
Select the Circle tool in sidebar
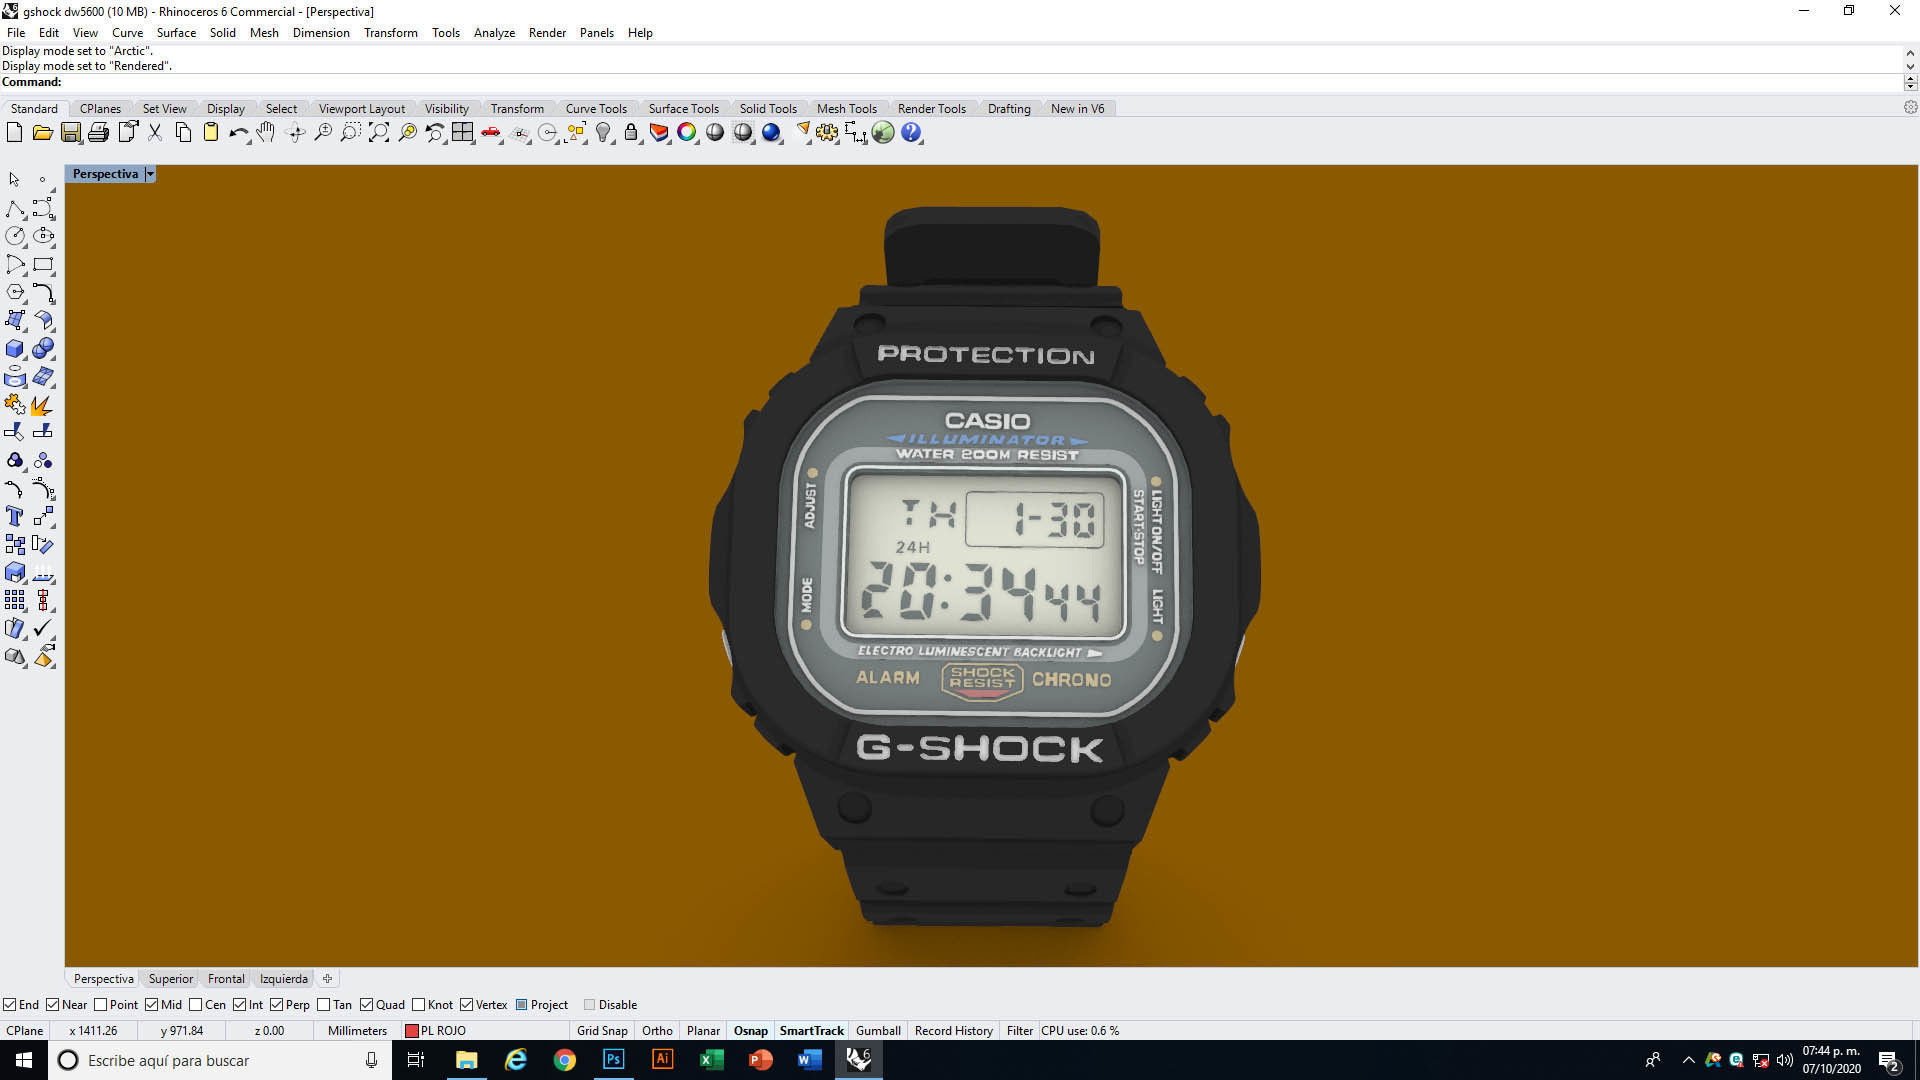pyautogui.click(x=15, y=236)
